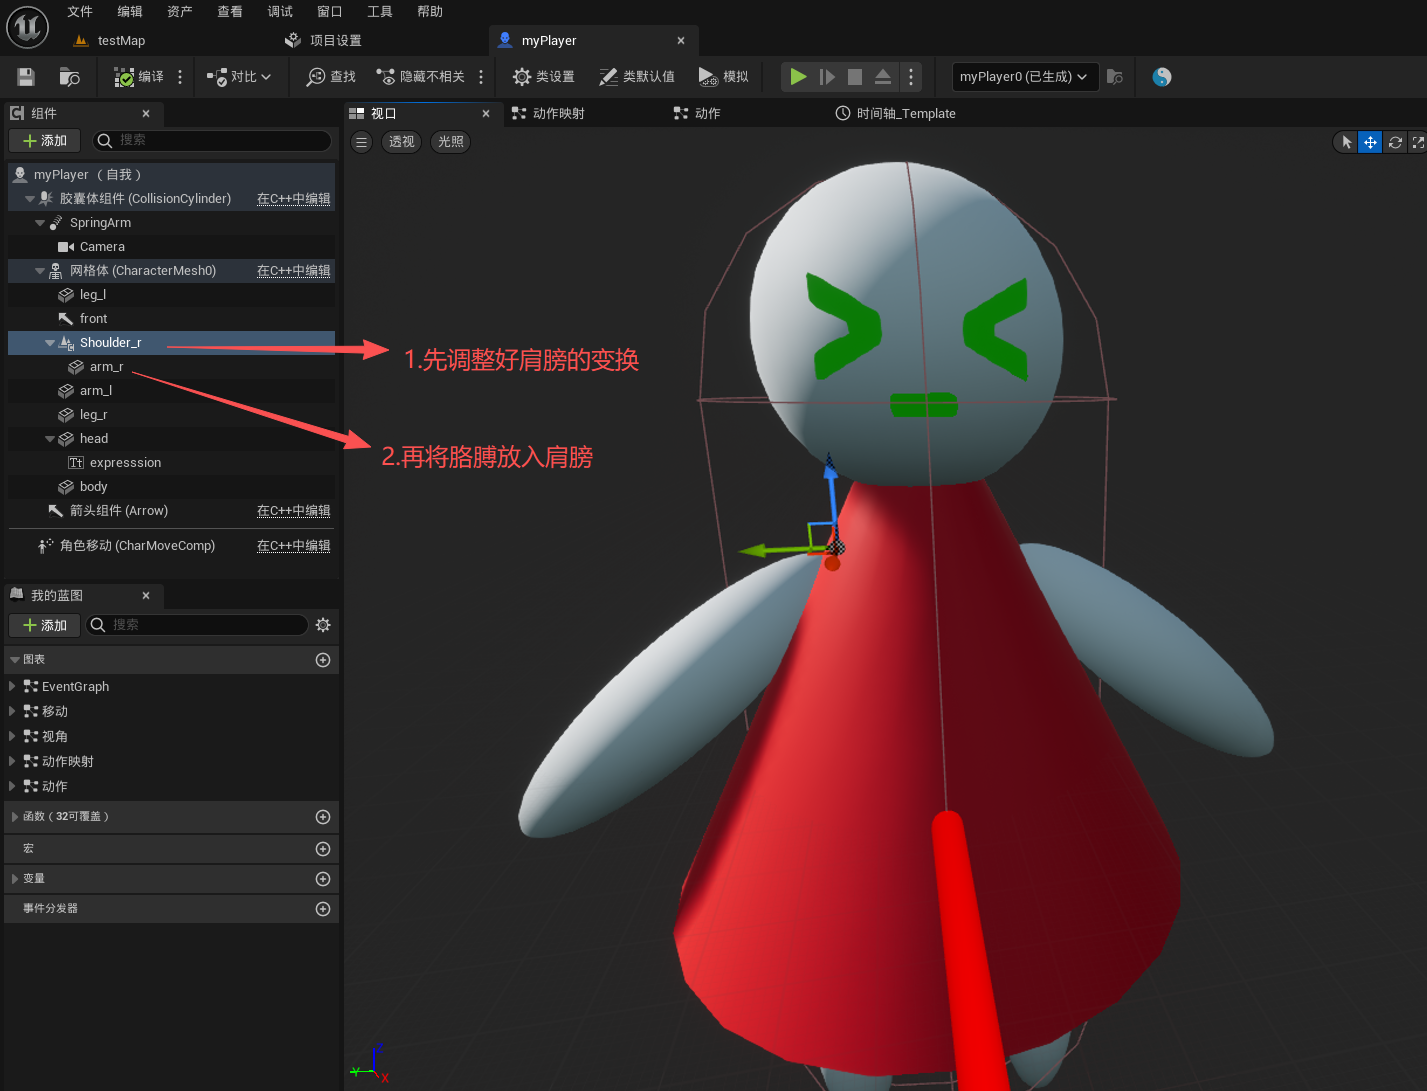Save the blueprint with the floppy disk icon

[x=26, y=77]
